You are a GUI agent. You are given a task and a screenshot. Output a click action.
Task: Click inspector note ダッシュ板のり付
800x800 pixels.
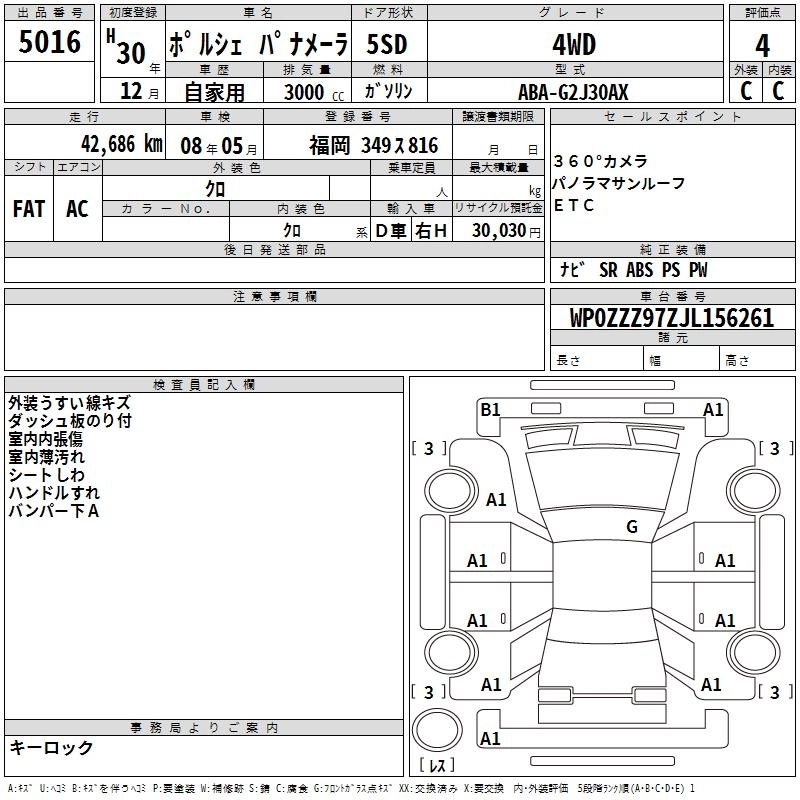[x=70, y=421]
